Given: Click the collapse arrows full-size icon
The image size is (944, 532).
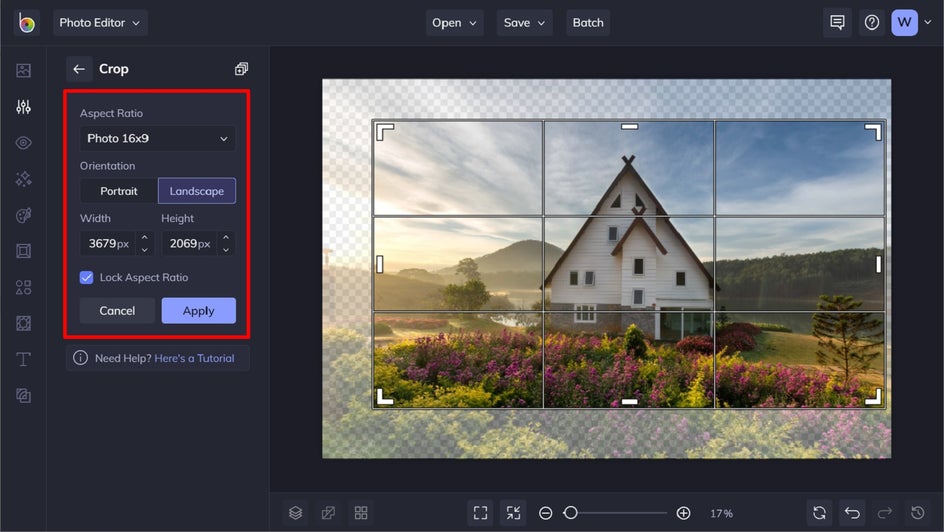Looking at the screenshot, I should [514, 513].
